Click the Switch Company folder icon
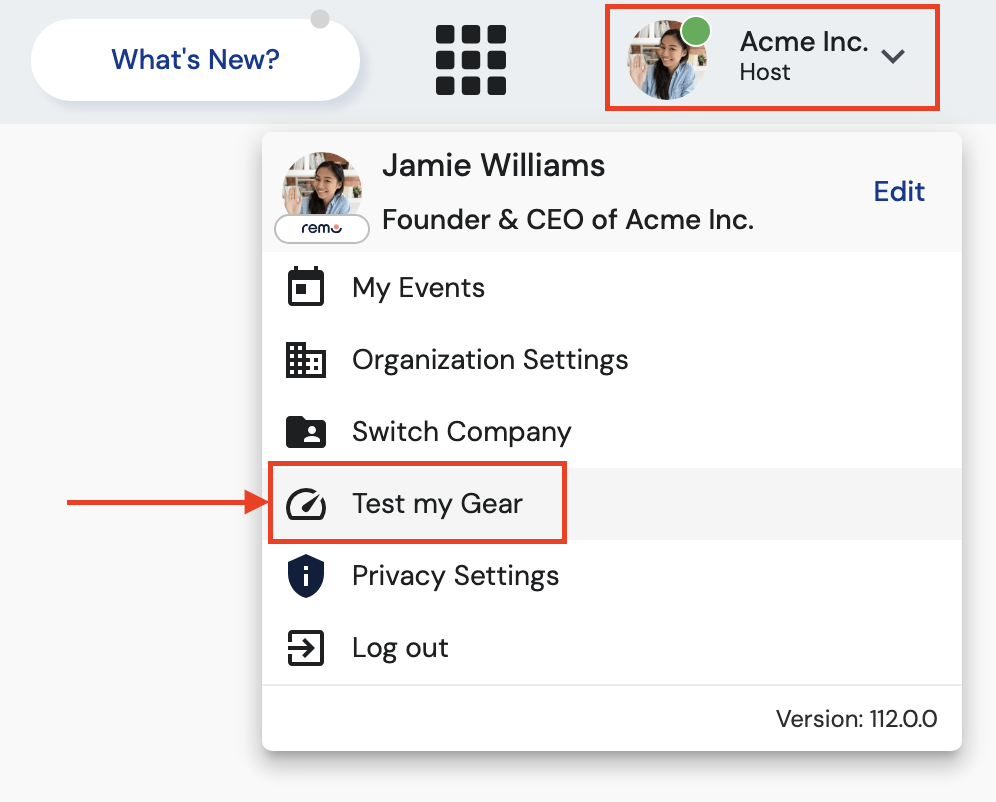Viewport: 996px width, 802px height. (306, 432)
